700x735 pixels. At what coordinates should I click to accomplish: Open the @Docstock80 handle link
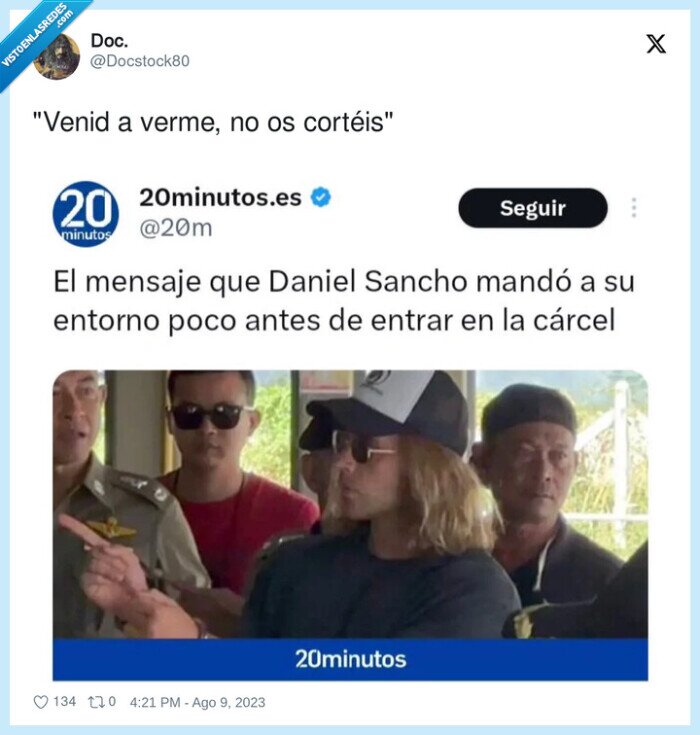pyautogui.click(x=140, y=61)
